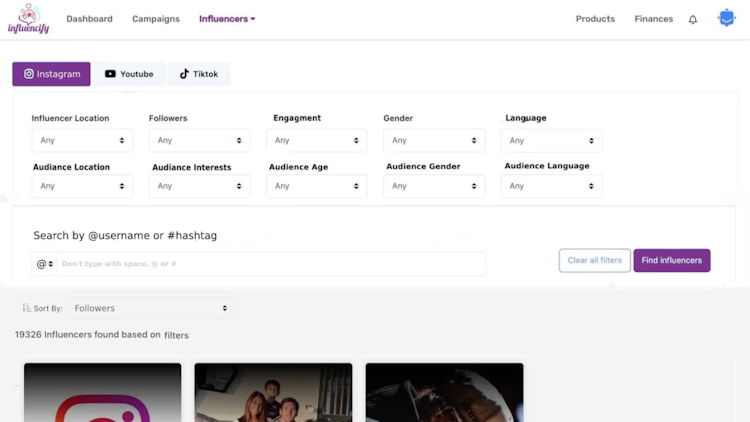Screen dimensions: 750x422
Task: Focus the username or hashtag search field
Action: tap(270, 264)
